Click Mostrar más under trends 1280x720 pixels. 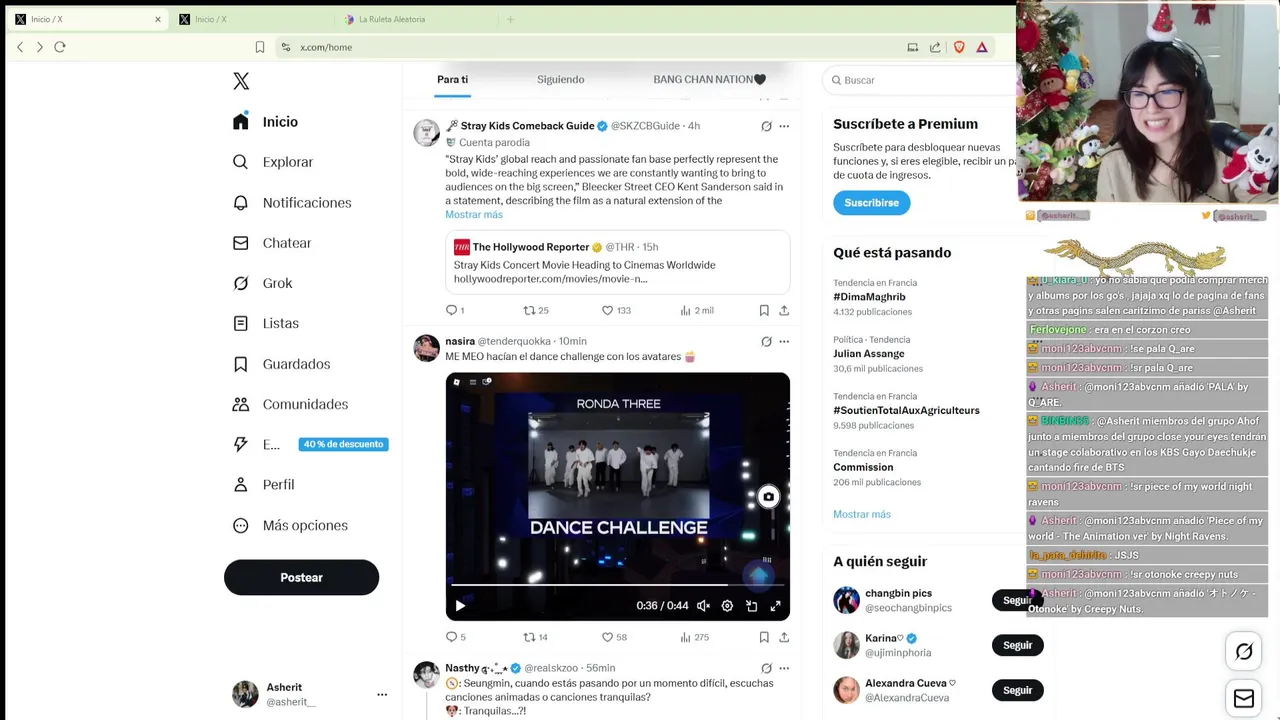862,514
